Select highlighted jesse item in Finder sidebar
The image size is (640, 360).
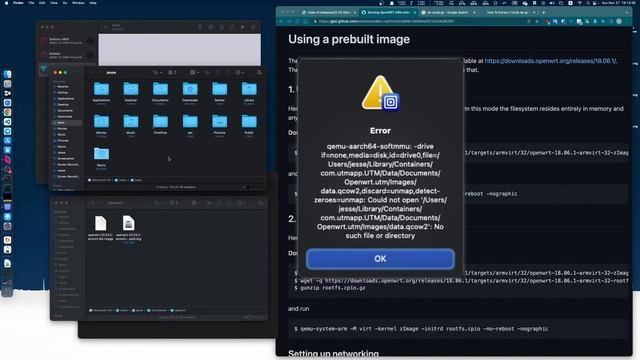(67, 122)
